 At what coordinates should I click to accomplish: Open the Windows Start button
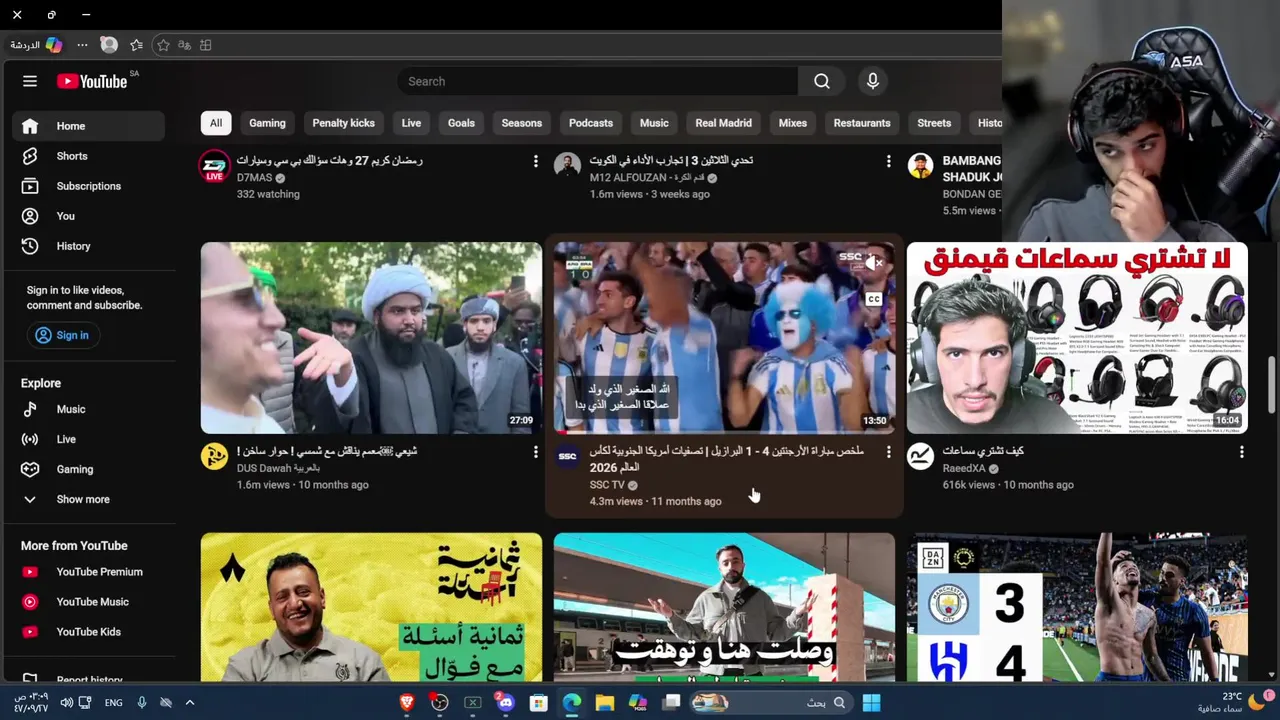[871, 702]
